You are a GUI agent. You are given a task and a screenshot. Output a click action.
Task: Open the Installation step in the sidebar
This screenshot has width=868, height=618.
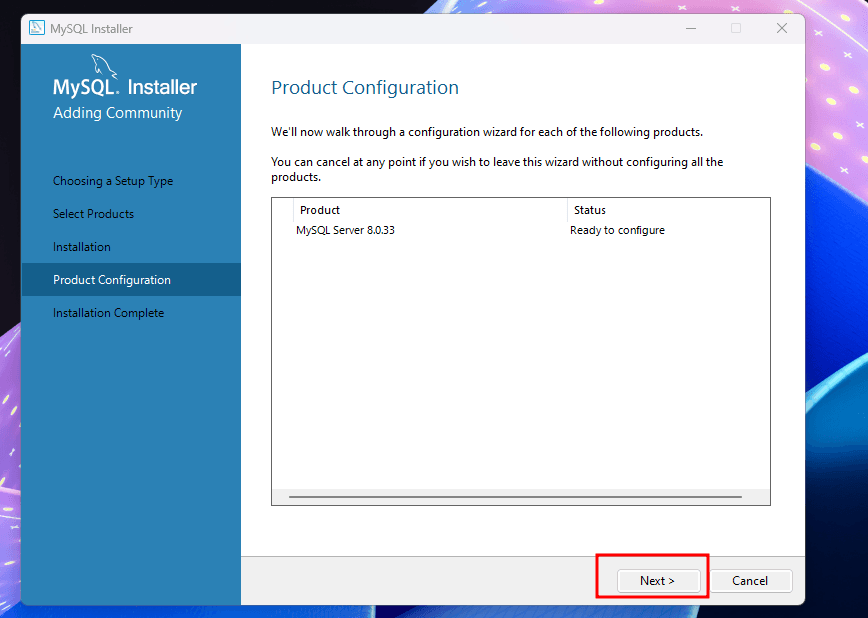81,247
